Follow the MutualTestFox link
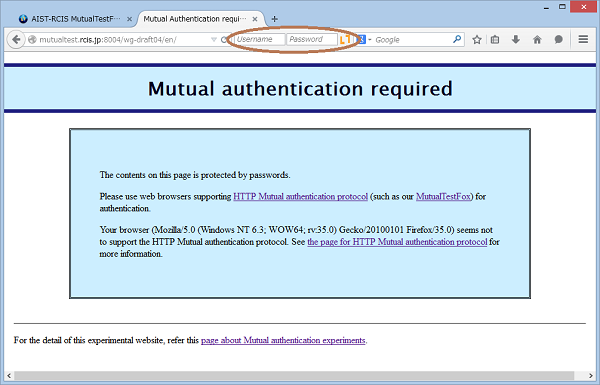This screenshot has width=600, height=385. click(x=443, y=197)
